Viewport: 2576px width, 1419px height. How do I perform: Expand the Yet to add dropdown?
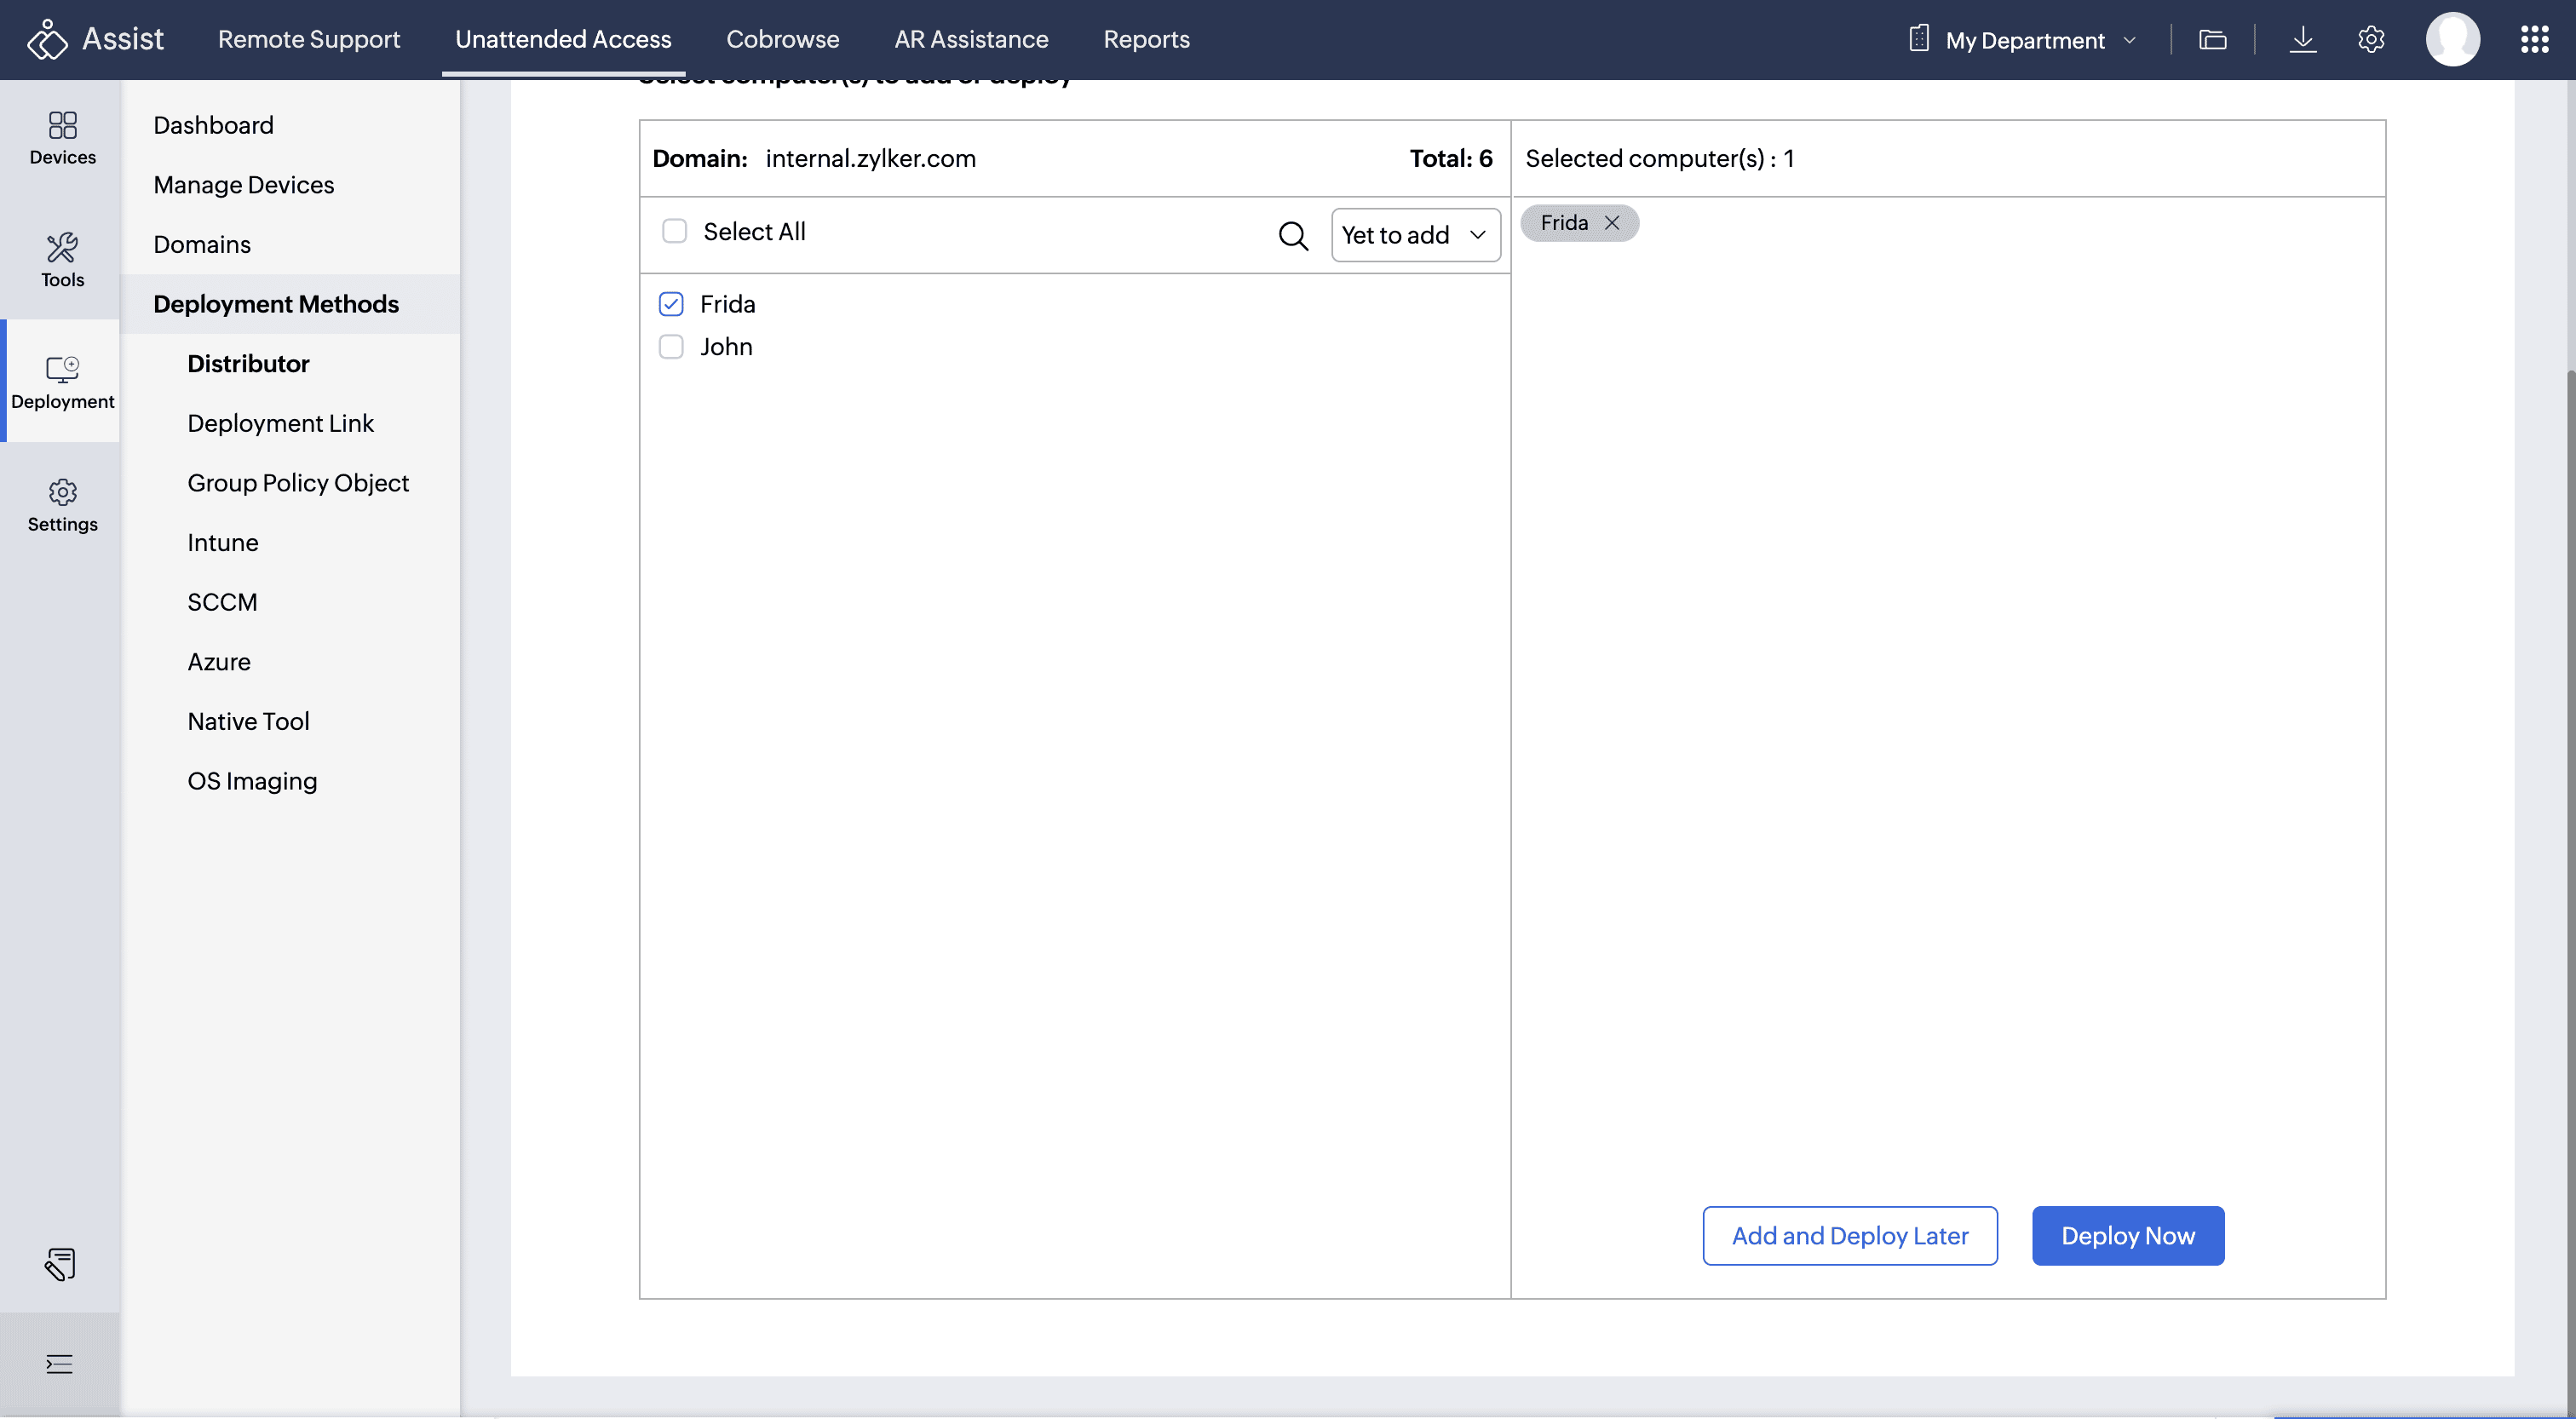(1415, 236)
